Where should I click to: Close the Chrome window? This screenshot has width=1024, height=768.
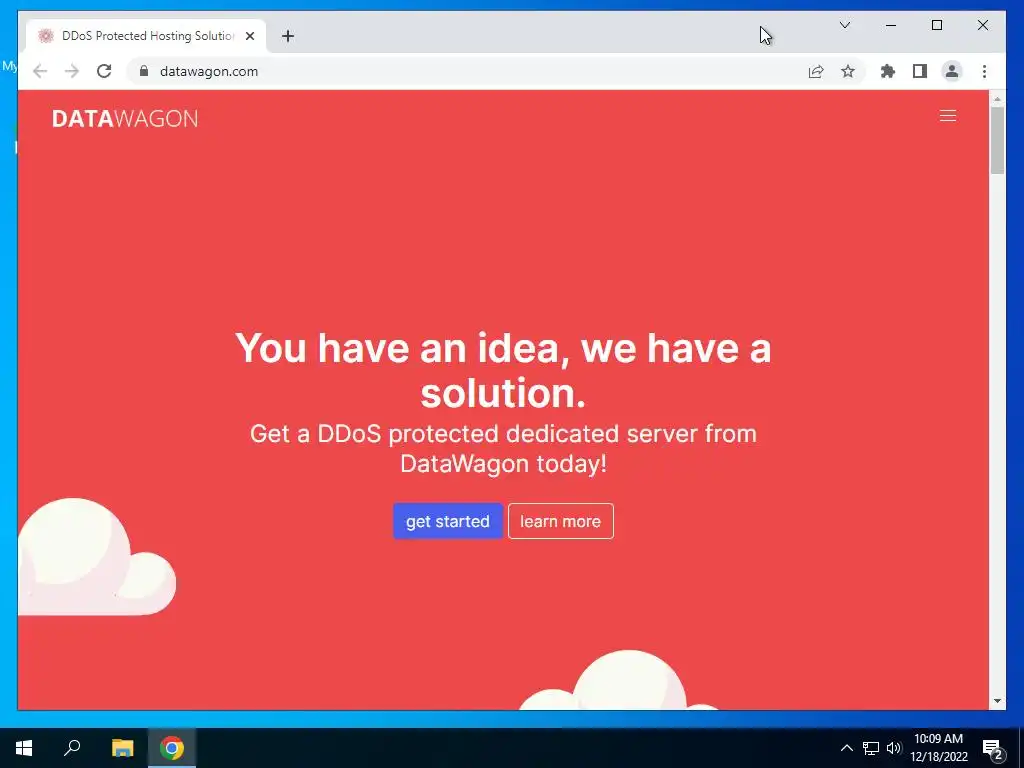click(x=982, y=25)
